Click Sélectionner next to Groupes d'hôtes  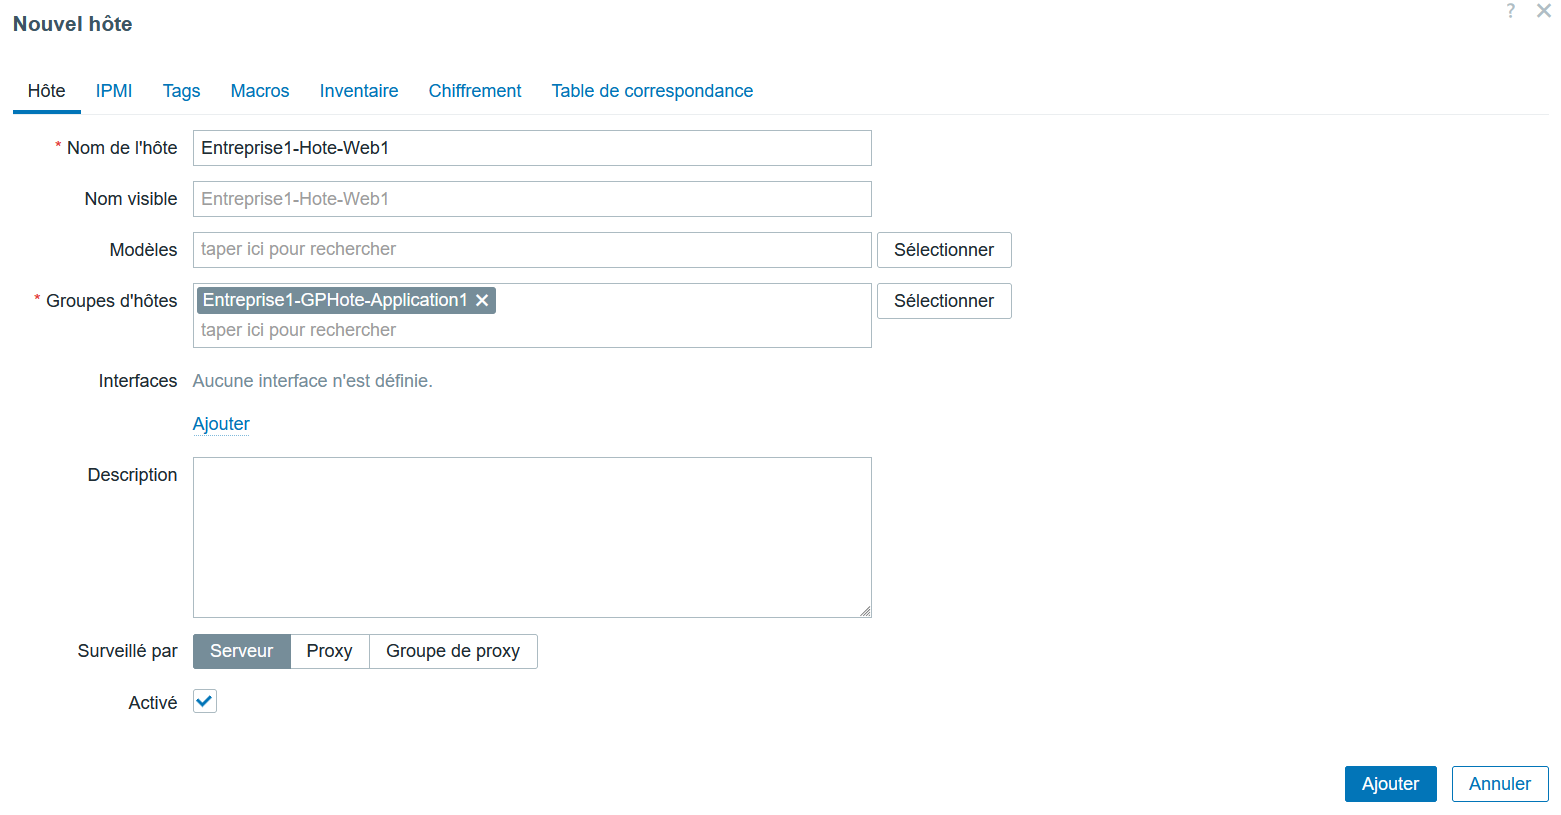(x=944, y=301)
